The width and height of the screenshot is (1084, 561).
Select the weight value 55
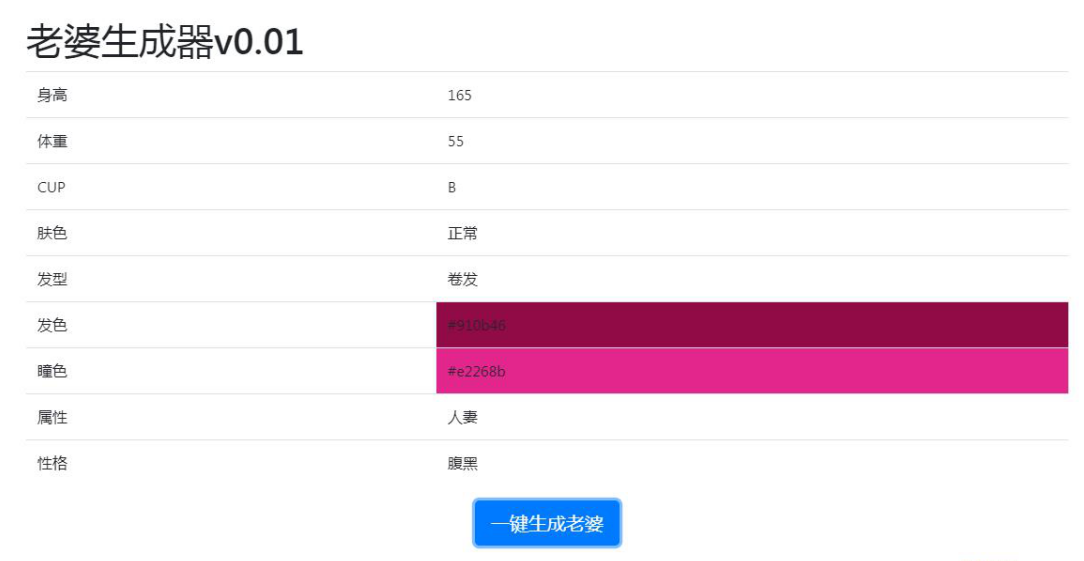pyautogui.click(x=456, y=142)
